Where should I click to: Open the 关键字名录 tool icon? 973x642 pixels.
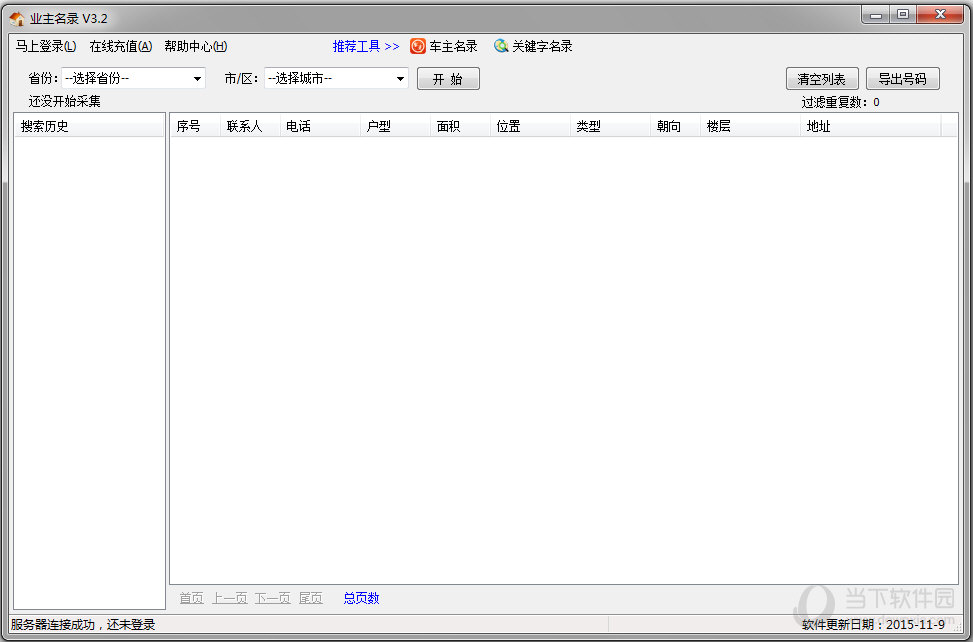pyautogui.click(x=501, y=46)
